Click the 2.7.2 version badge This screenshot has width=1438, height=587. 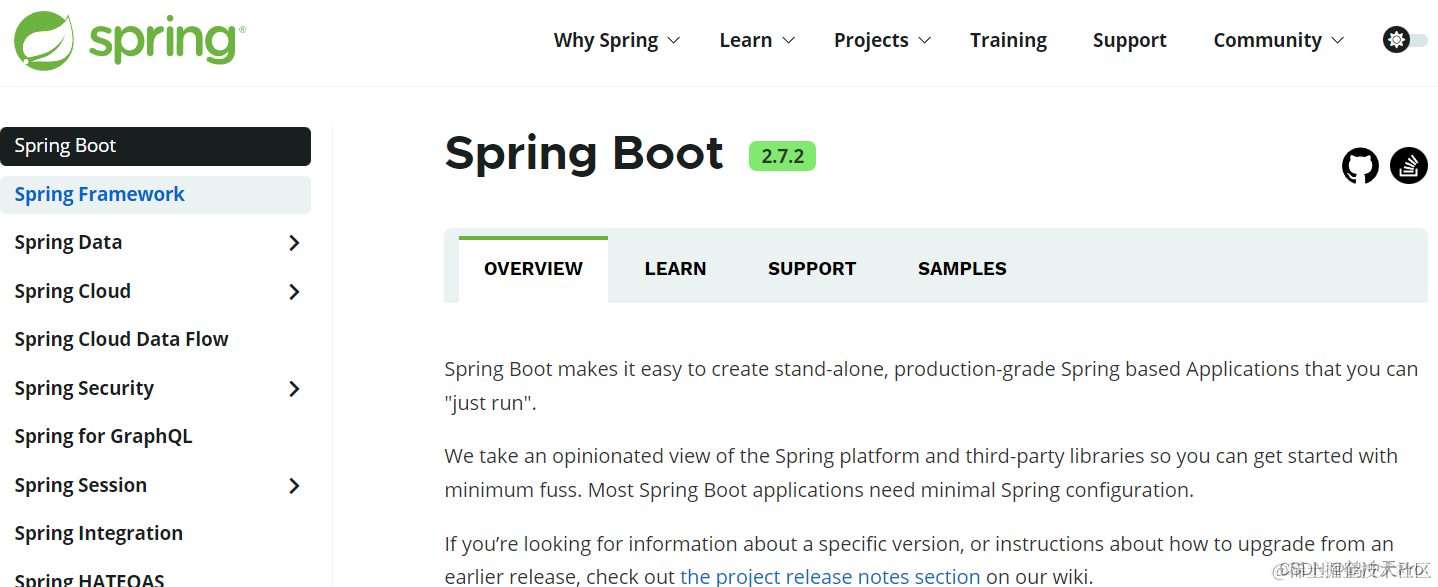[x=782, y=156]
